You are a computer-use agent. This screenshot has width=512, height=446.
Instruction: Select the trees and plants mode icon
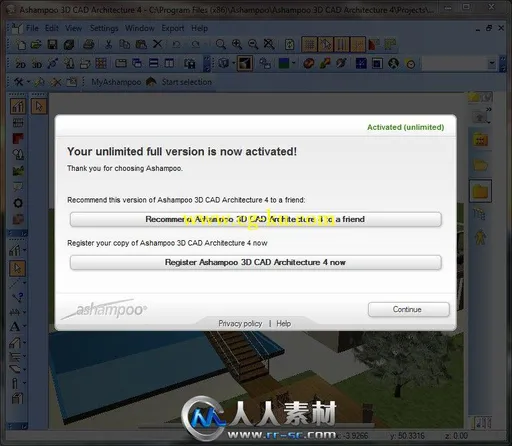(x=18, y=154)
